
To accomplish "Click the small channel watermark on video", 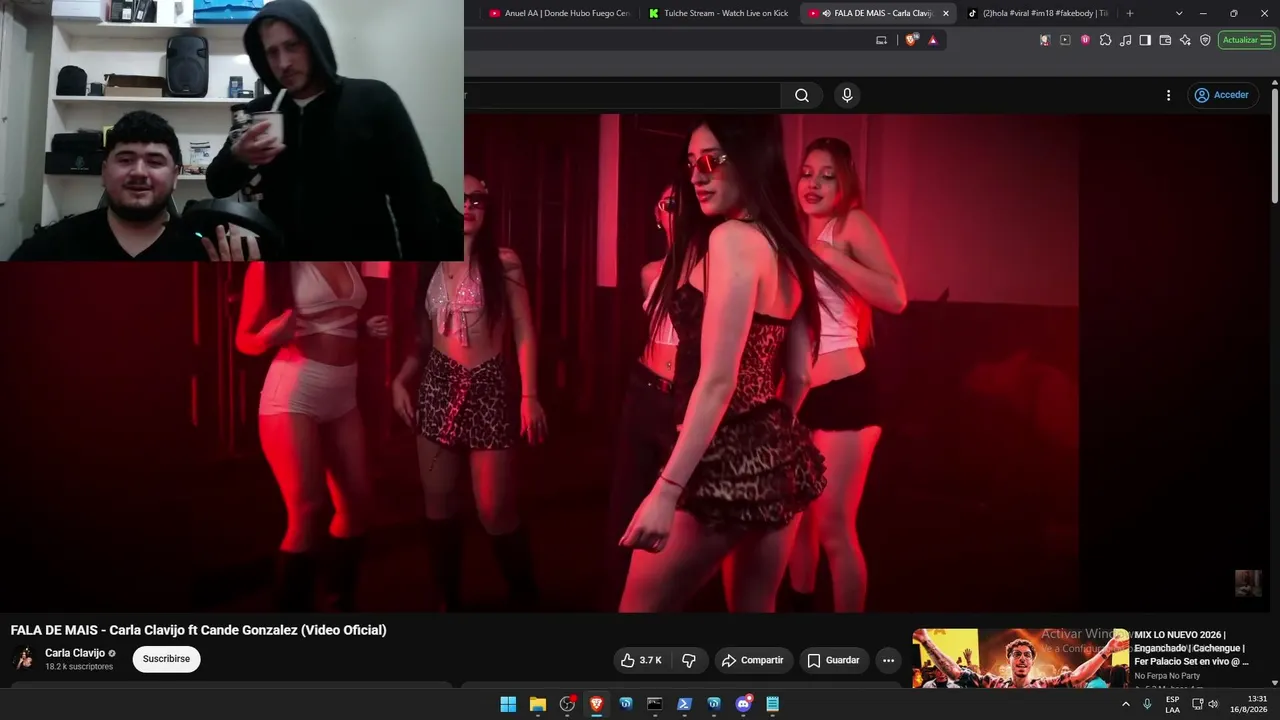I will point(1248,583).
